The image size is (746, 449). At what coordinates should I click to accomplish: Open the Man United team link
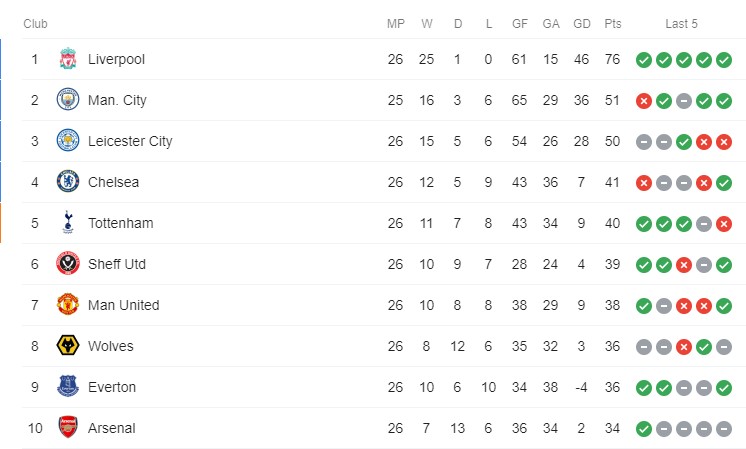click(124, 305)
